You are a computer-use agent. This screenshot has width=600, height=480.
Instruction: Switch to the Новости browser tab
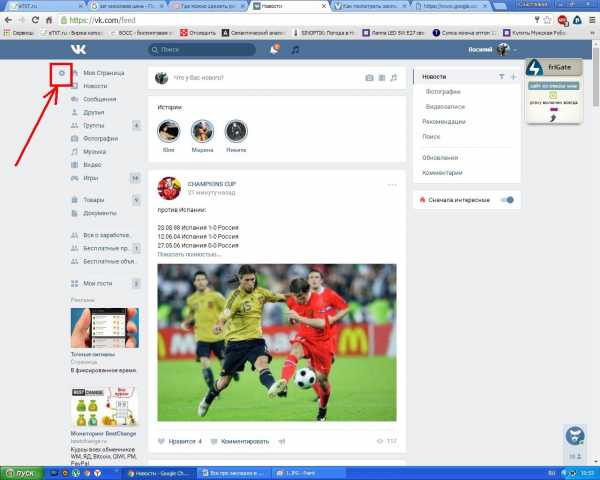(289, 6)
